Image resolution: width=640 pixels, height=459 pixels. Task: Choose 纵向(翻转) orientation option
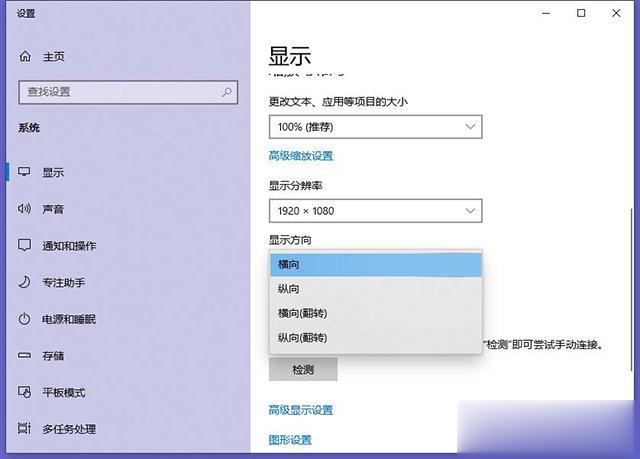pyautogui.click(x=376, y=338)
